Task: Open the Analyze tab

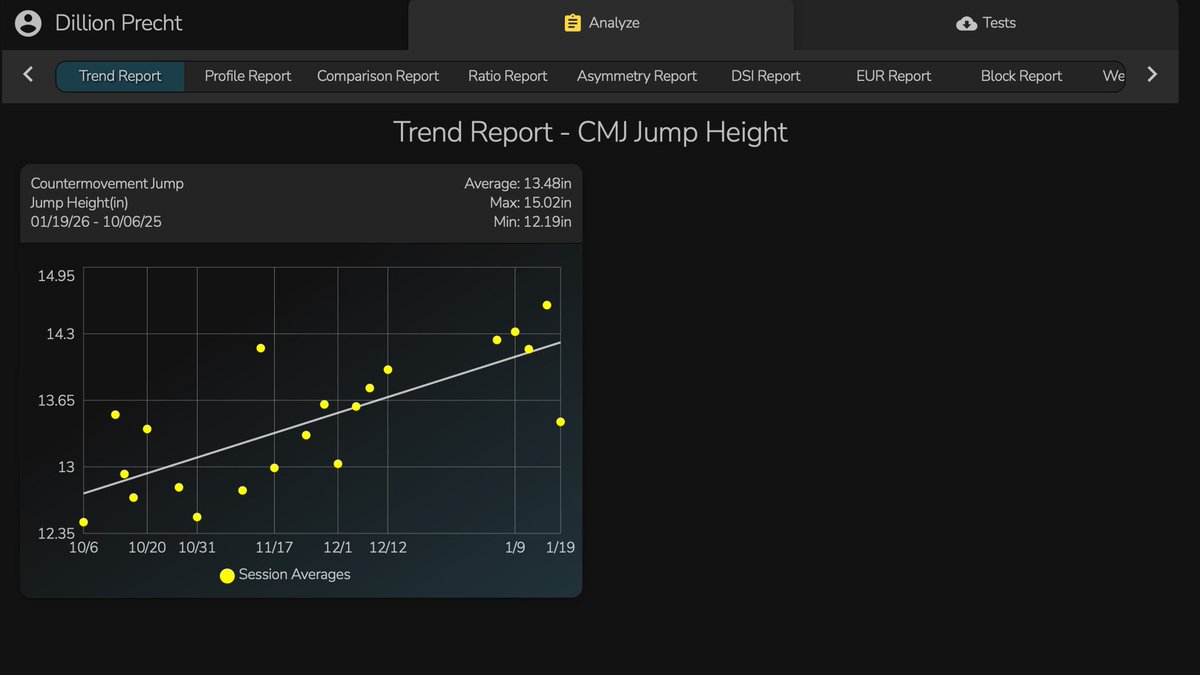Action: click(x=601, y=23)
